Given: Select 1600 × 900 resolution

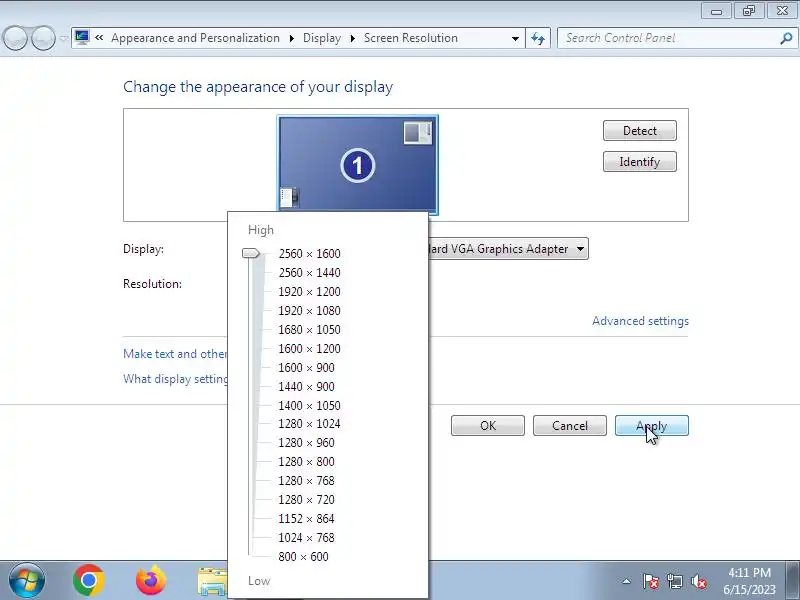Looking at the screenshot, I should pos(306,367).
